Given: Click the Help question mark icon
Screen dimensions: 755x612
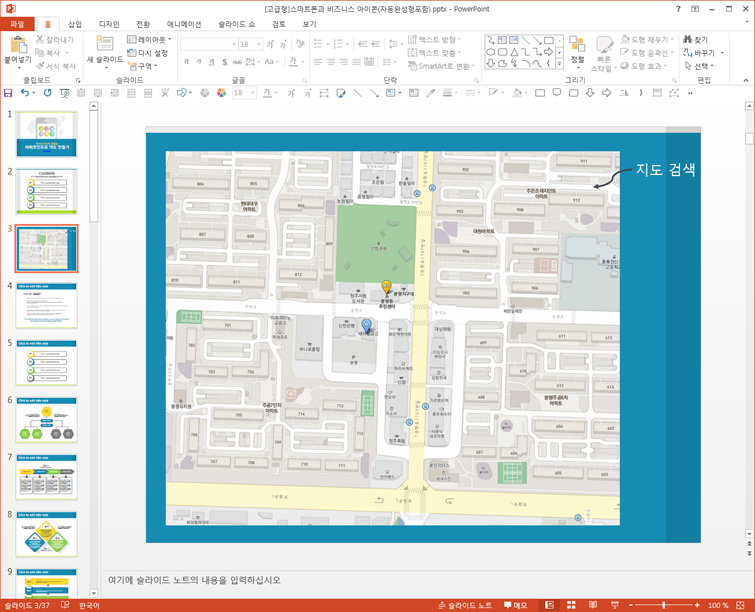Looking at the screenshot, I should click(x=678, y=9).
